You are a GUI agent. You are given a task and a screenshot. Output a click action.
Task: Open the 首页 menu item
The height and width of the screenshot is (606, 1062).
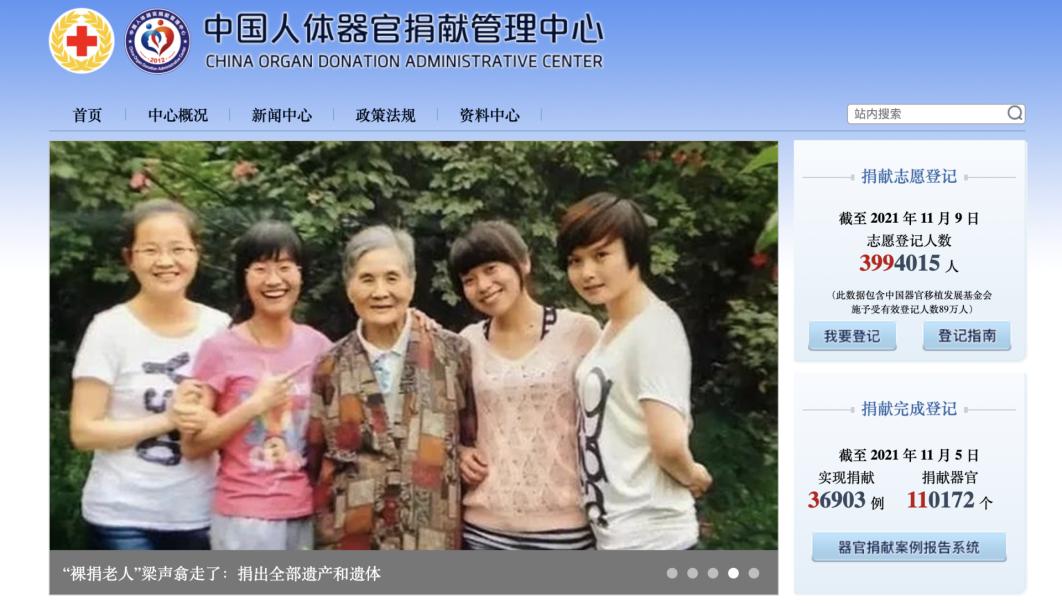click(x=87, y=115)
